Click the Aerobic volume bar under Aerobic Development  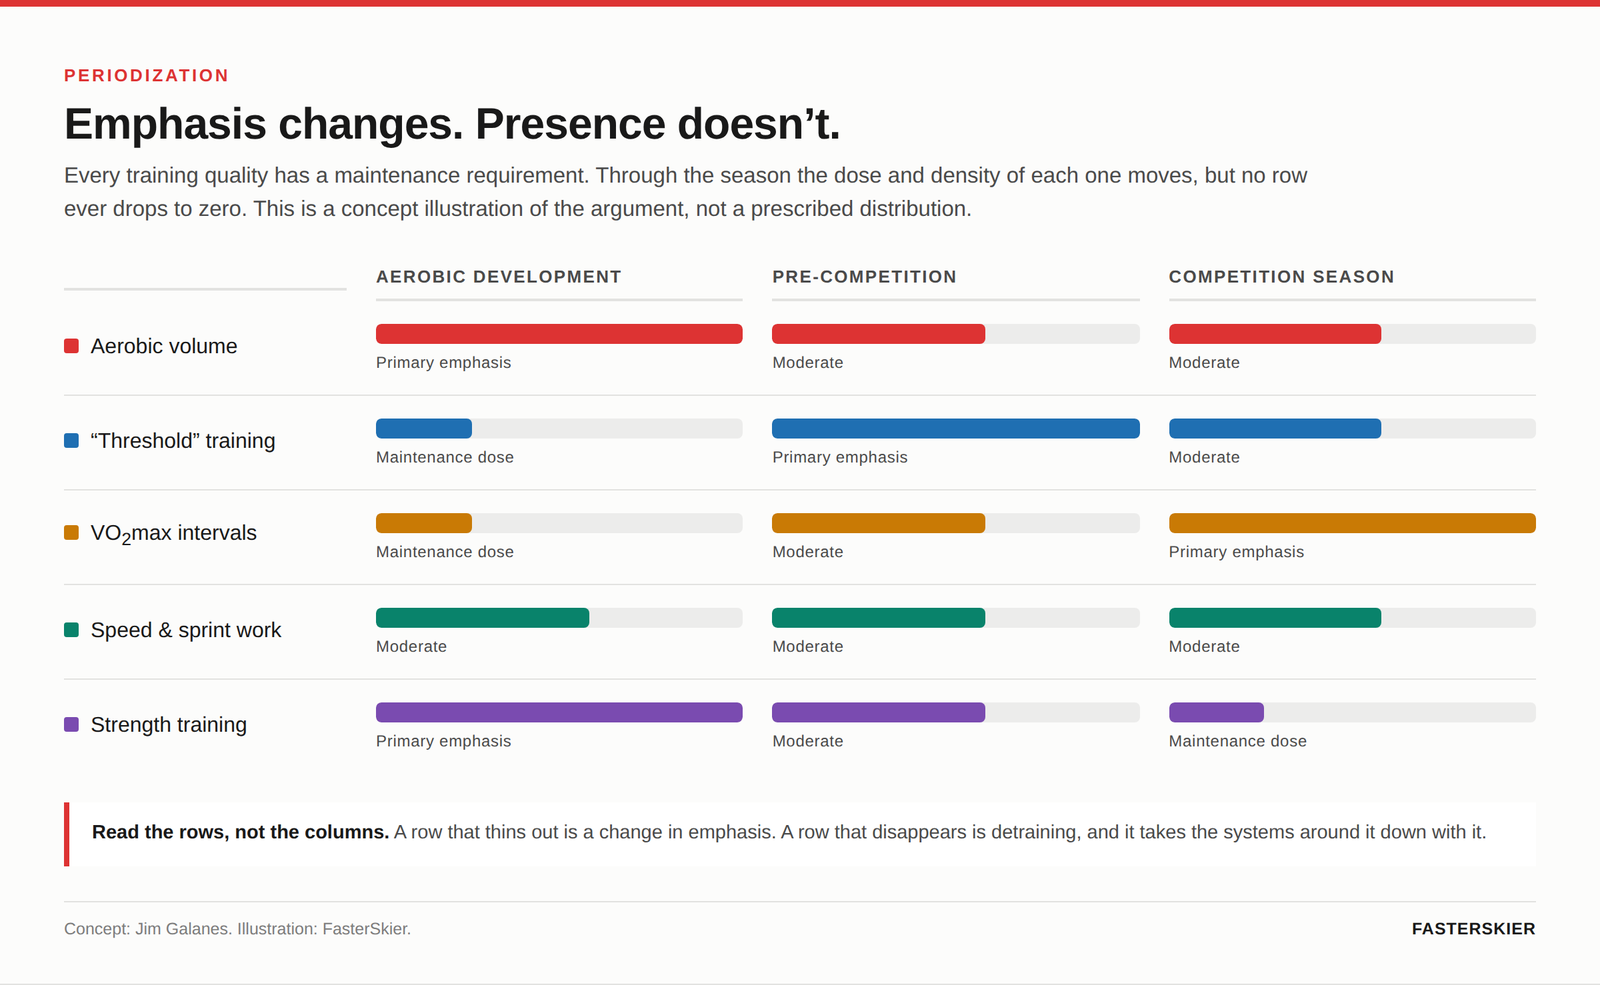click(559, 334)
